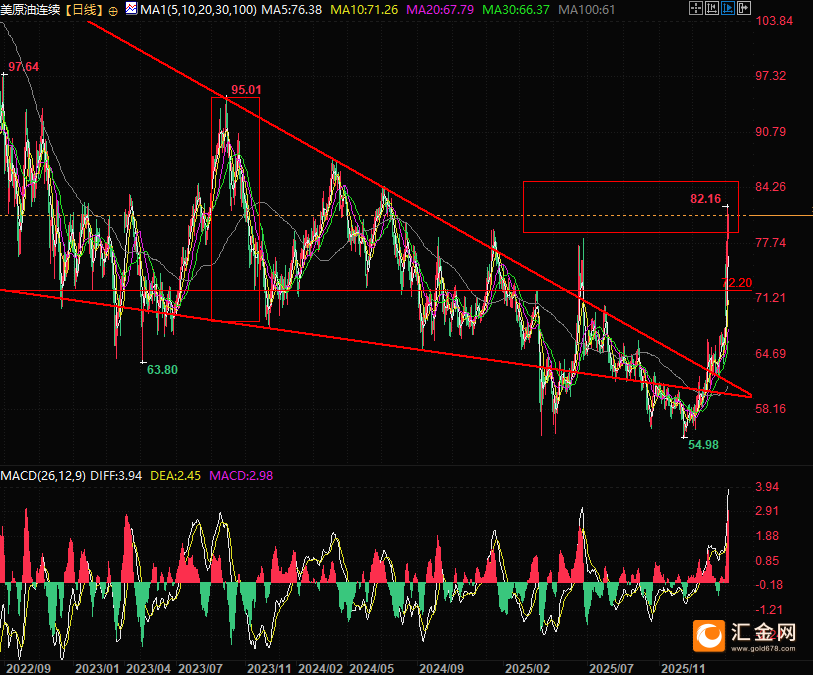
Task: Click the -0.18 MACD axis value
Action: point(769,585)
